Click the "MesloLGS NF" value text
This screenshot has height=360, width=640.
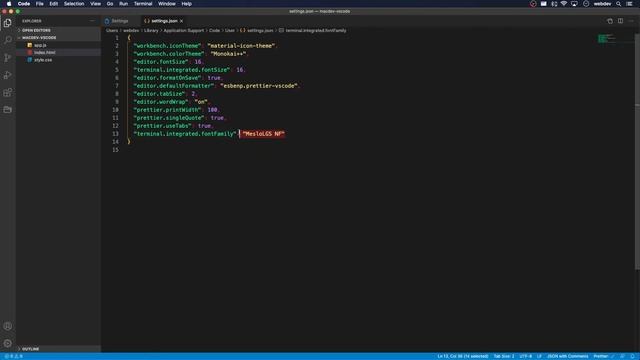(263, 134)
